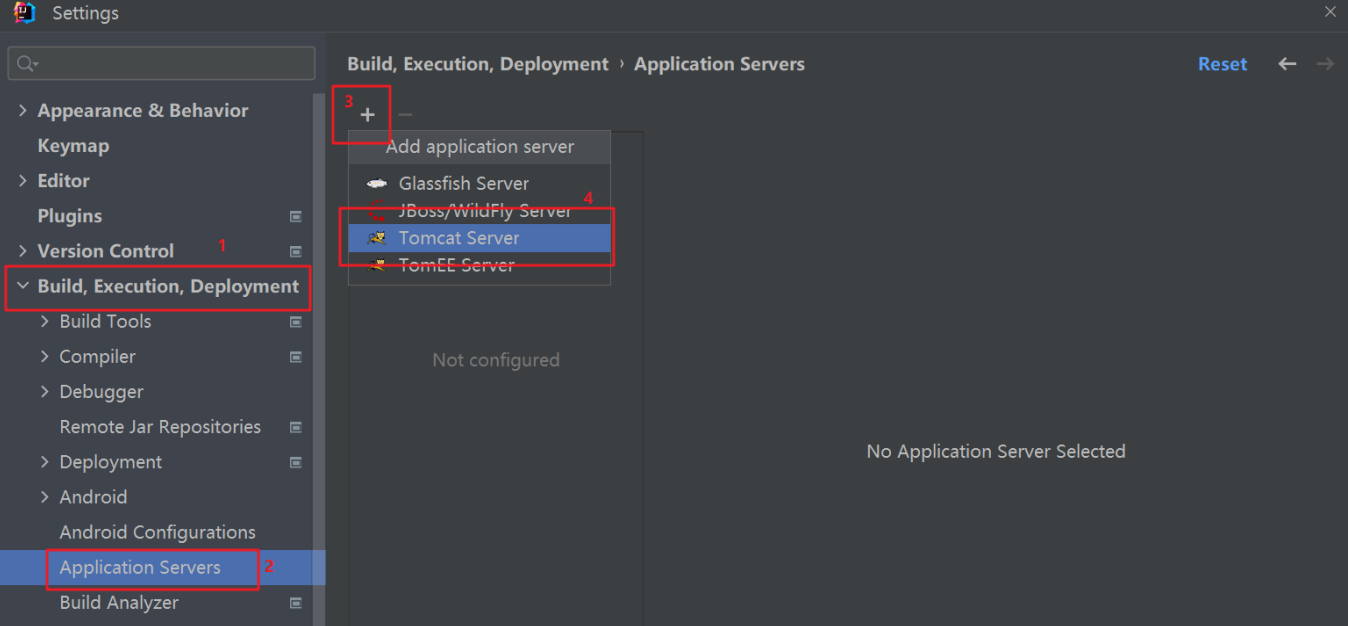Expand the Version Control section
The width and height of the screenshot is (1348, 626).
click(23, 251)
